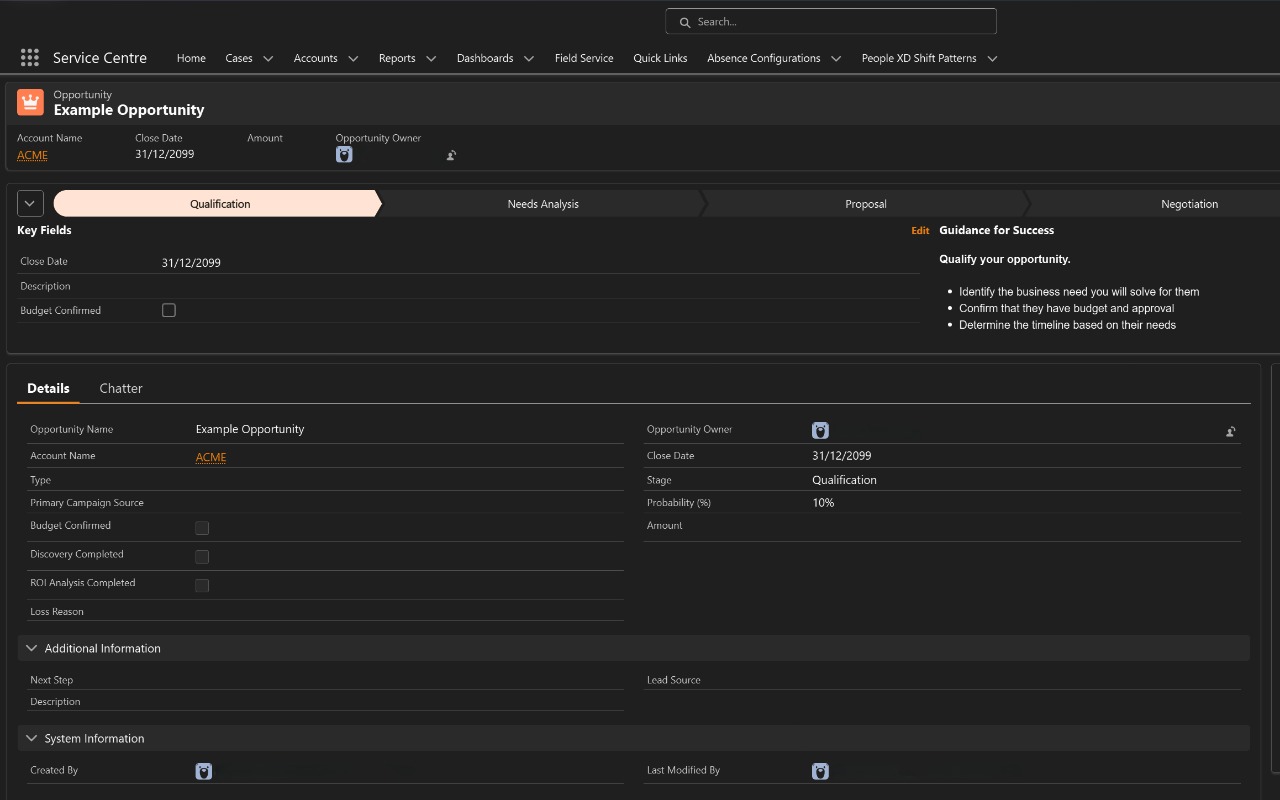
Task: Toggle Budget Confirmed checkbox in Details
Action: coord(202,528)
